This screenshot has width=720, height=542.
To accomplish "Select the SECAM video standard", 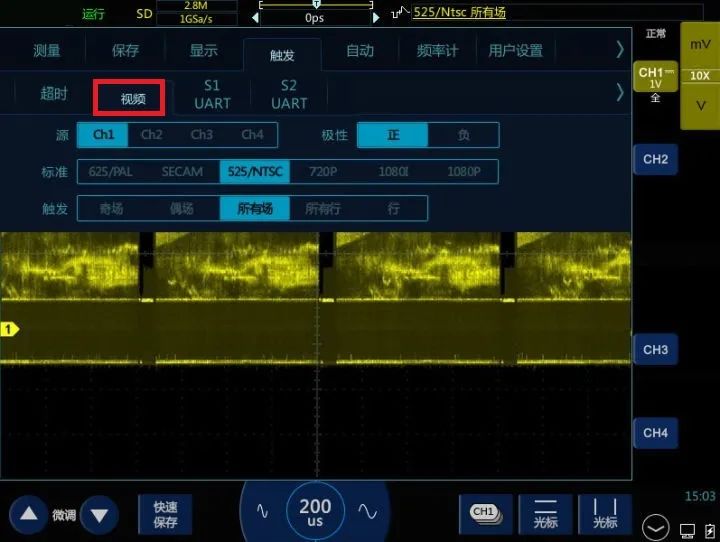I will tap(182, 172).
